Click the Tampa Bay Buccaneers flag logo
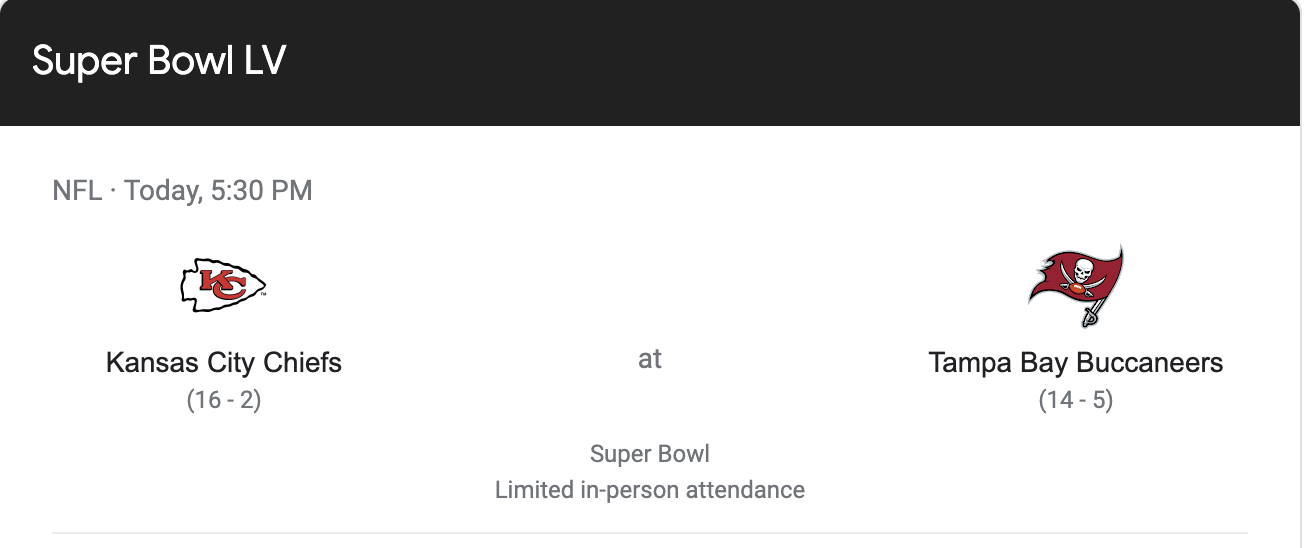The height and width of the screenshot is (548, 1306). (1076, 285)
